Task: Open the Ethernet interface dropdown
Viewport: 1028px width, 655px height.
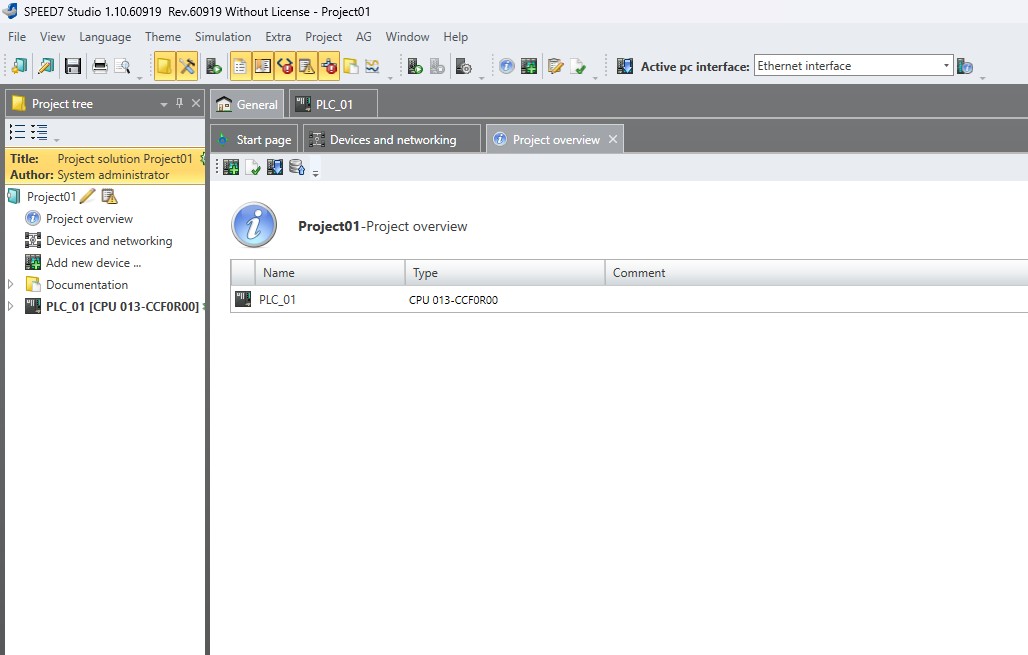Action: [946, 66]
